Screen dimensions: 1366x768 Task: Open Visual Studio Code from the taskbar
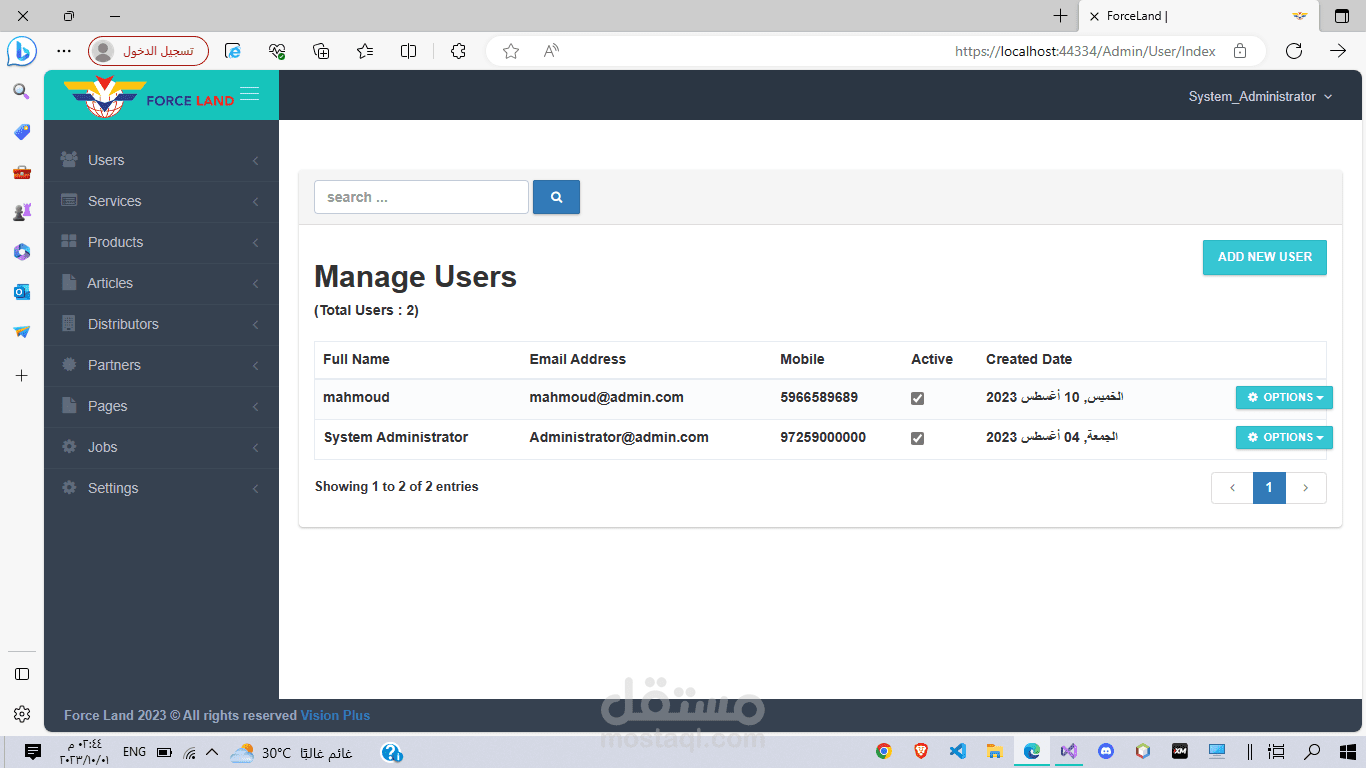coord(957,751)
